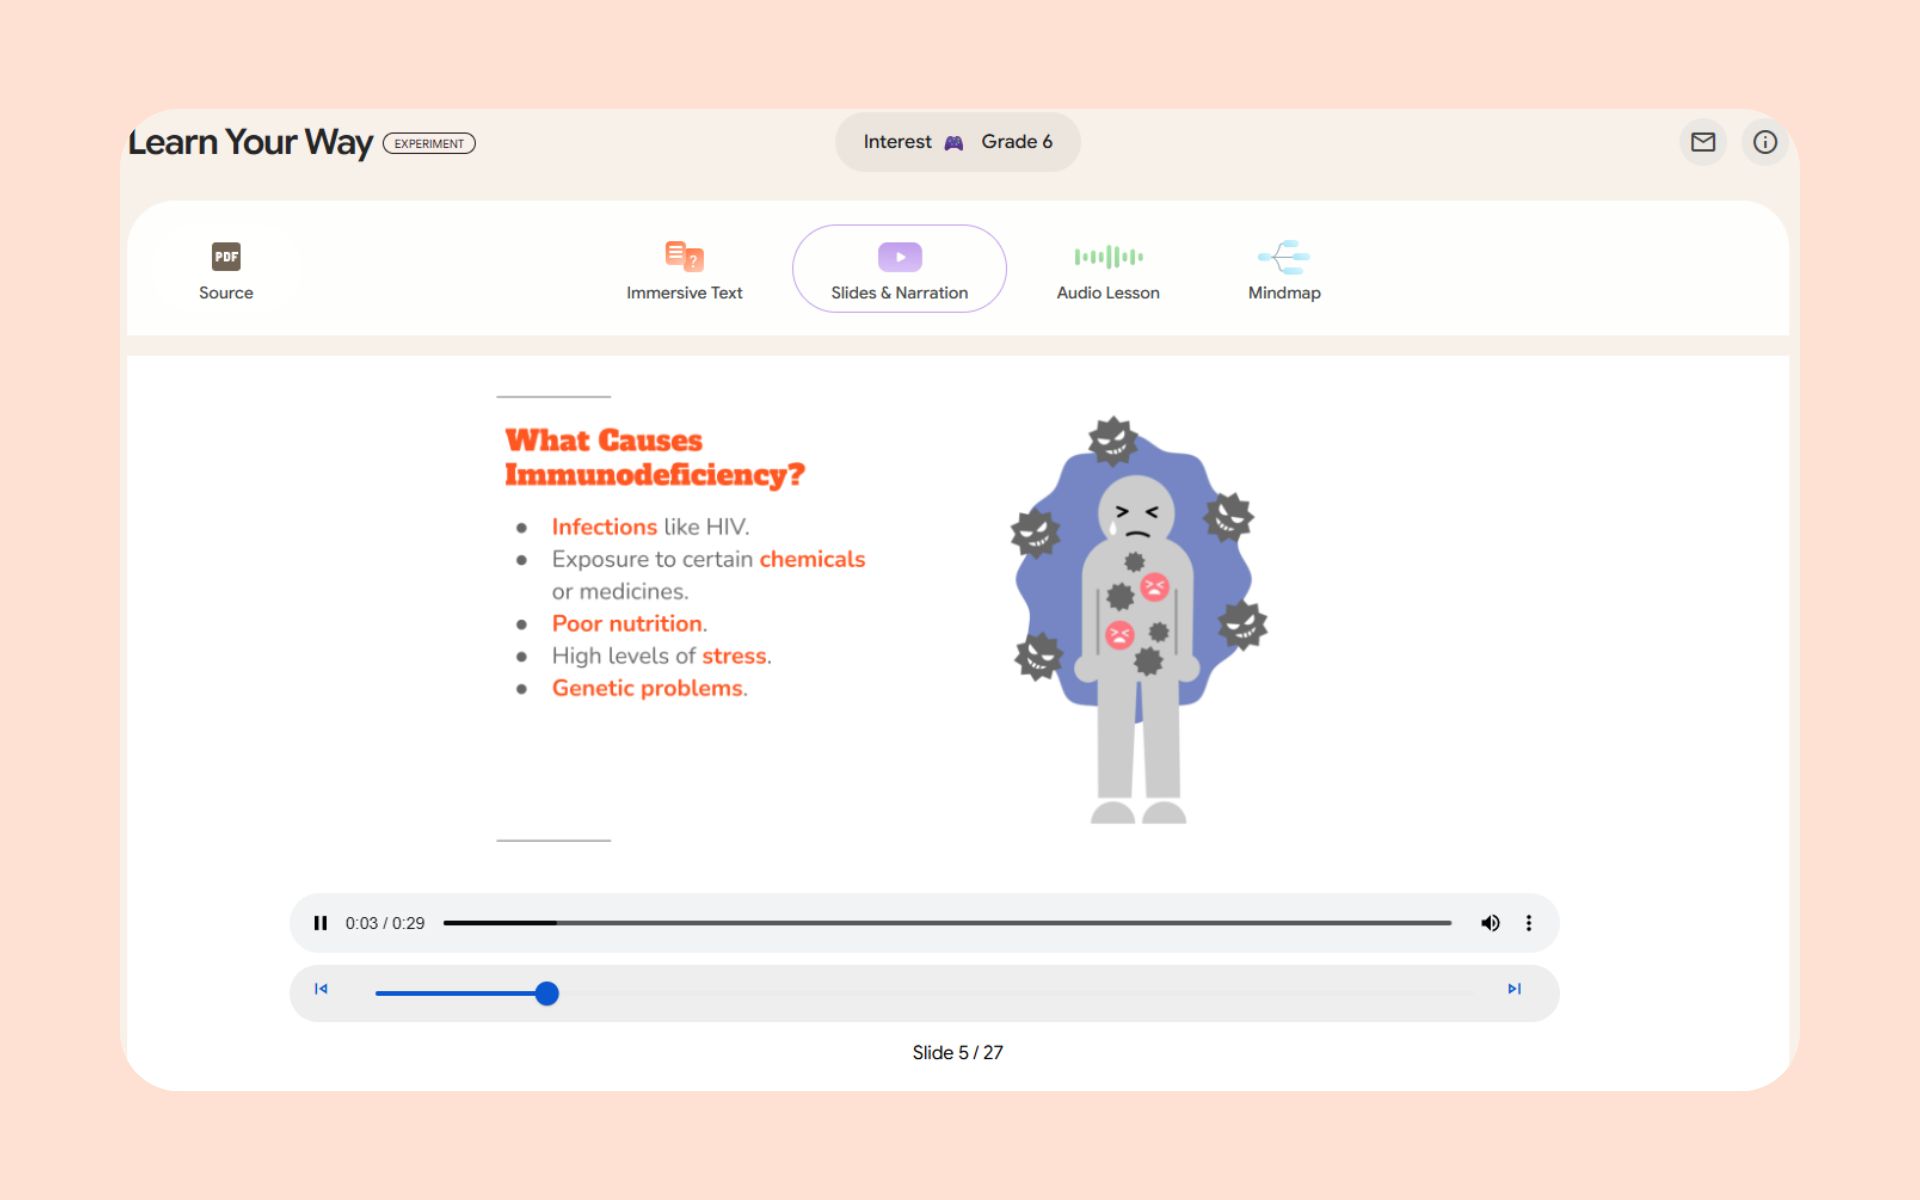
Task: Open the Audio Lesson mode
Action: [x=1108, y=270]
